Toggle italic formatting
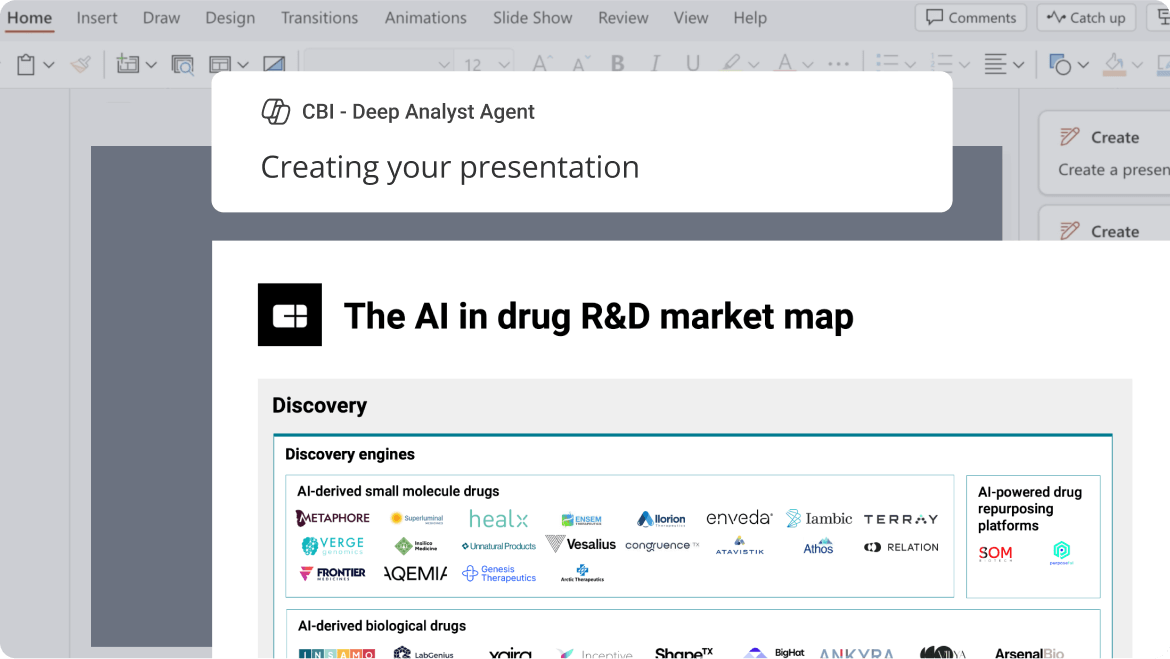Image resolution: width=1170 pixels, height=659 pixels. coord(654,63)
